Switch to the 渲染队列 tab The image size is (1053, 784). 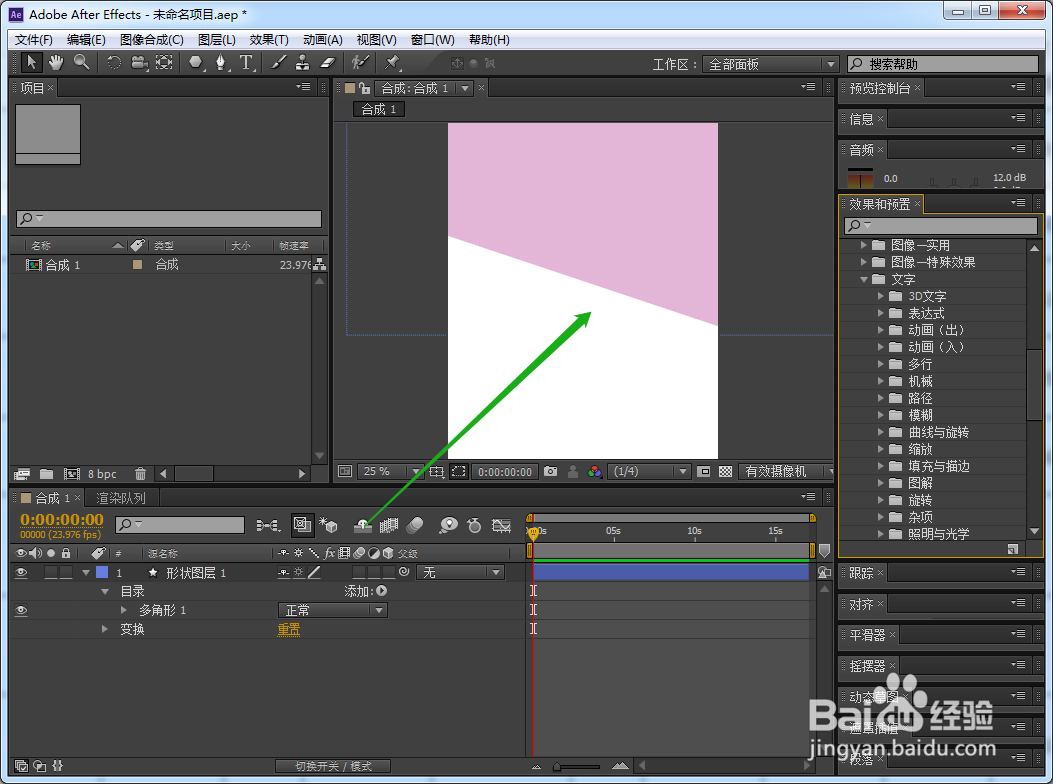tap(121, 498)
